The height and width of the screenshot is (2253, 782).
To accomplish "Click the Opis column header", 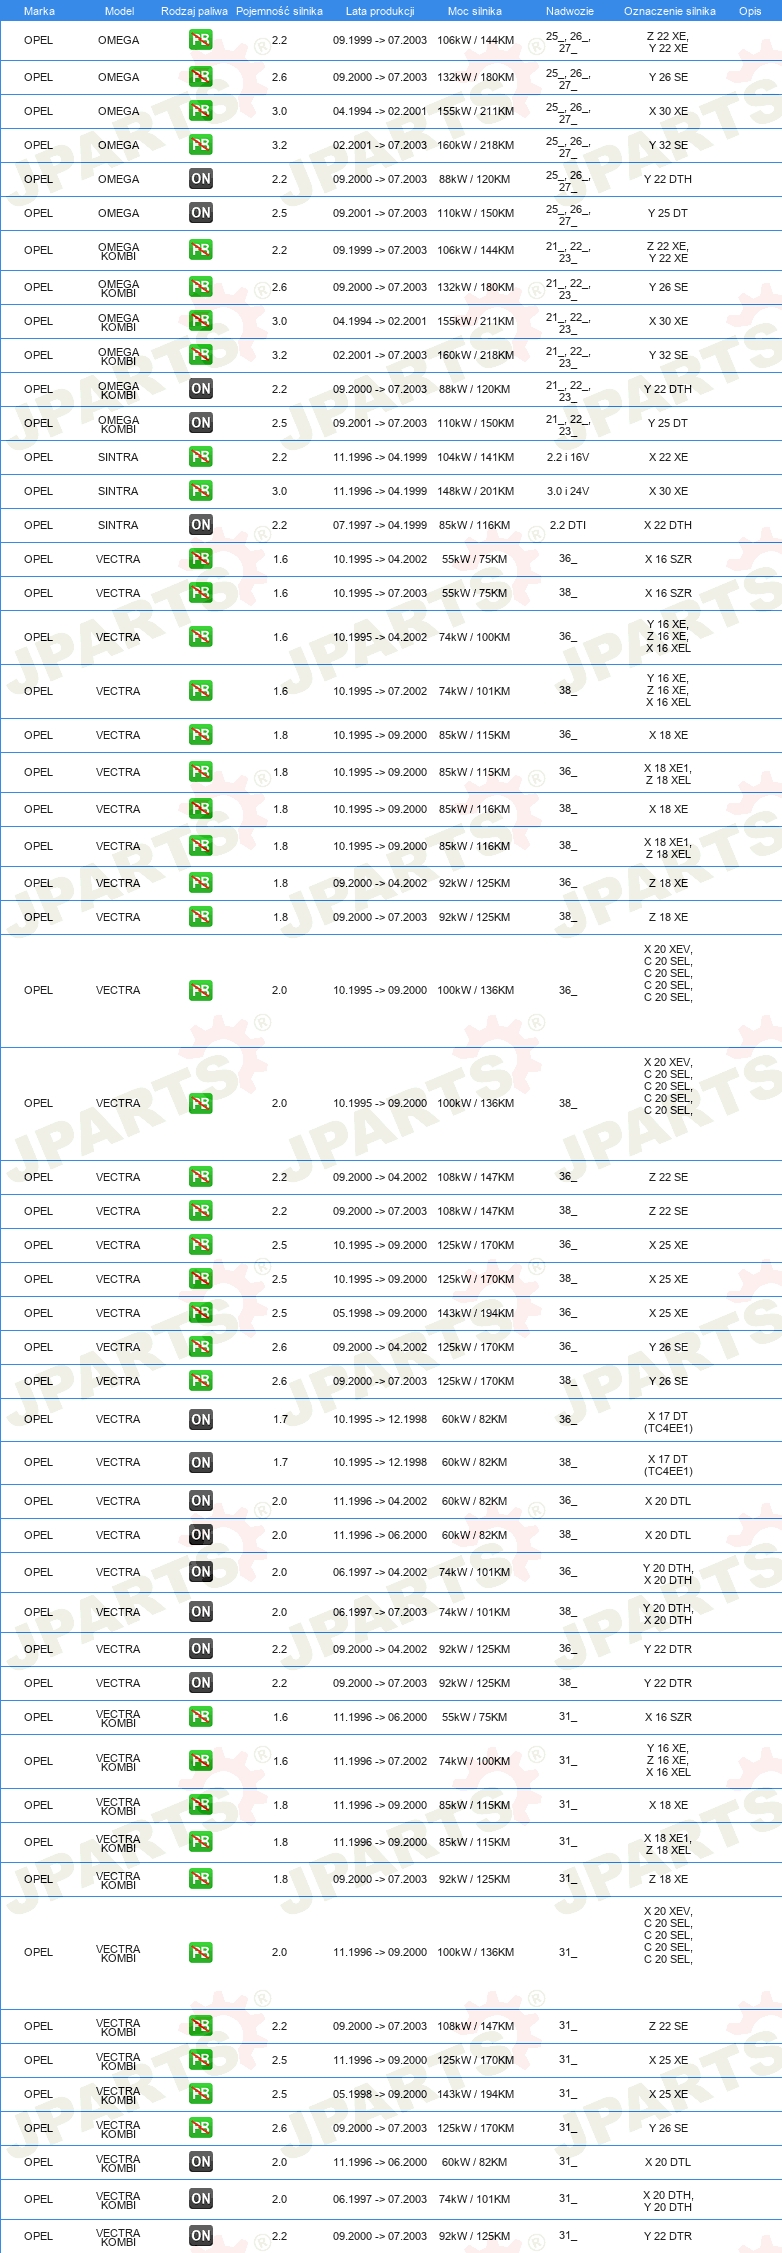I will tap(750, 11).
